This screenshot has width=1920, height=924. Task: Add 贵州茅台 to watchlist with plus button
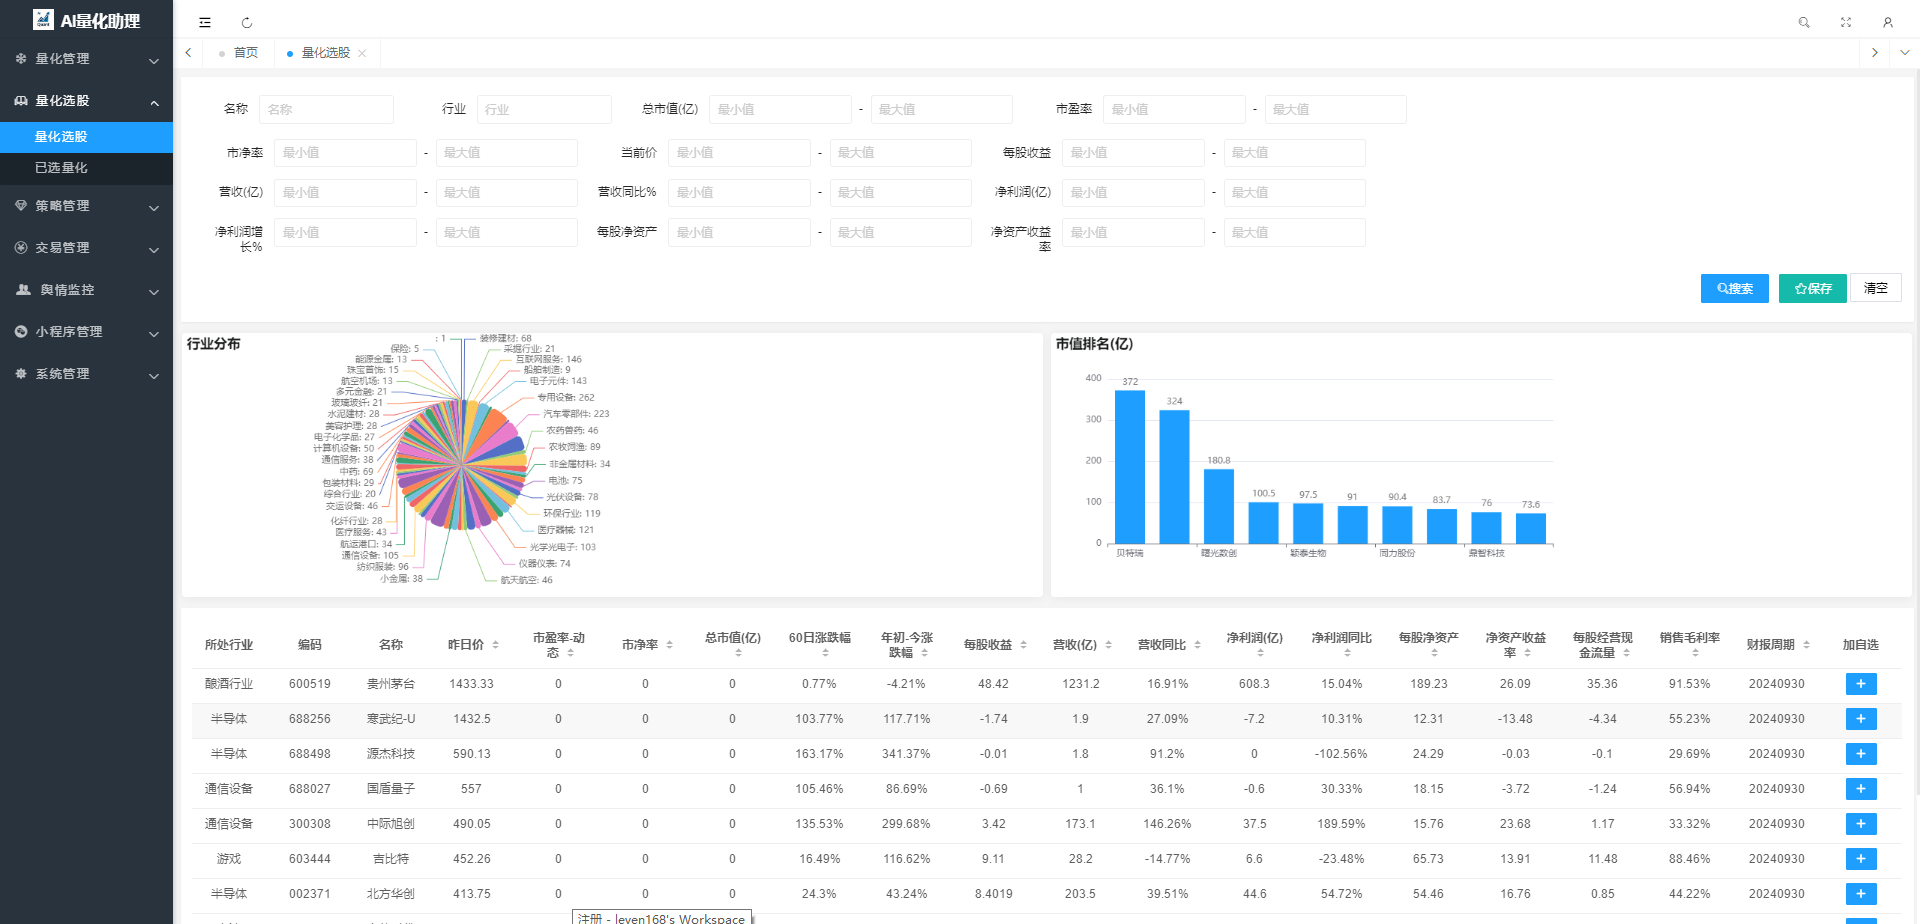click(x=1860, y=684)
